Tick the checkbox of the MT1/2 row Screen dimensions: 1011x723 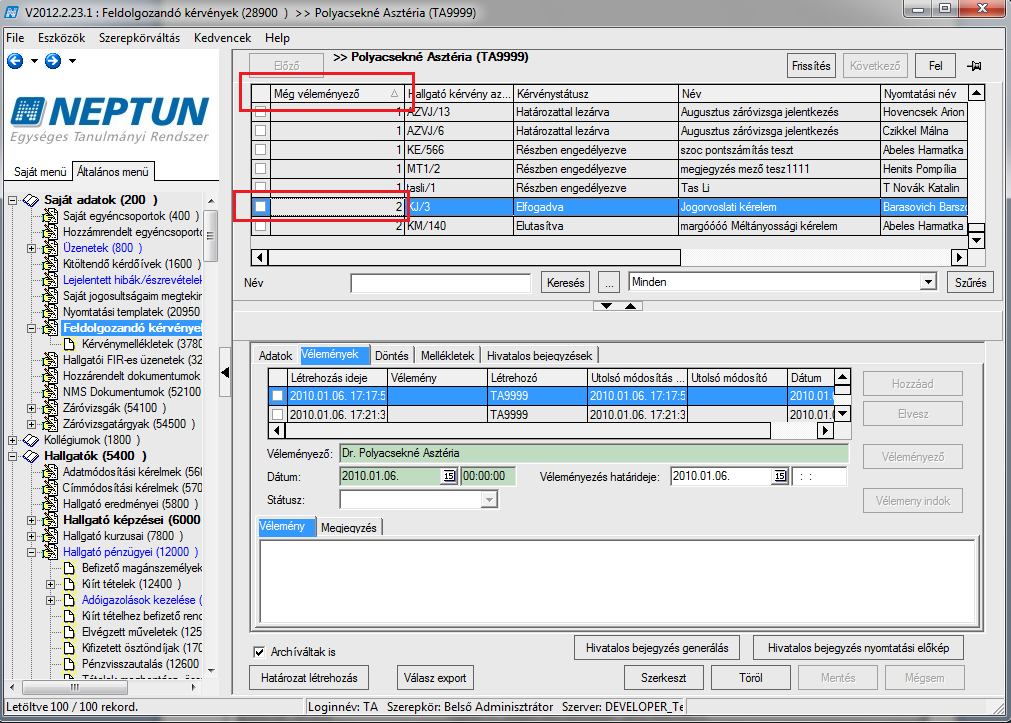[x=260, y=168]
